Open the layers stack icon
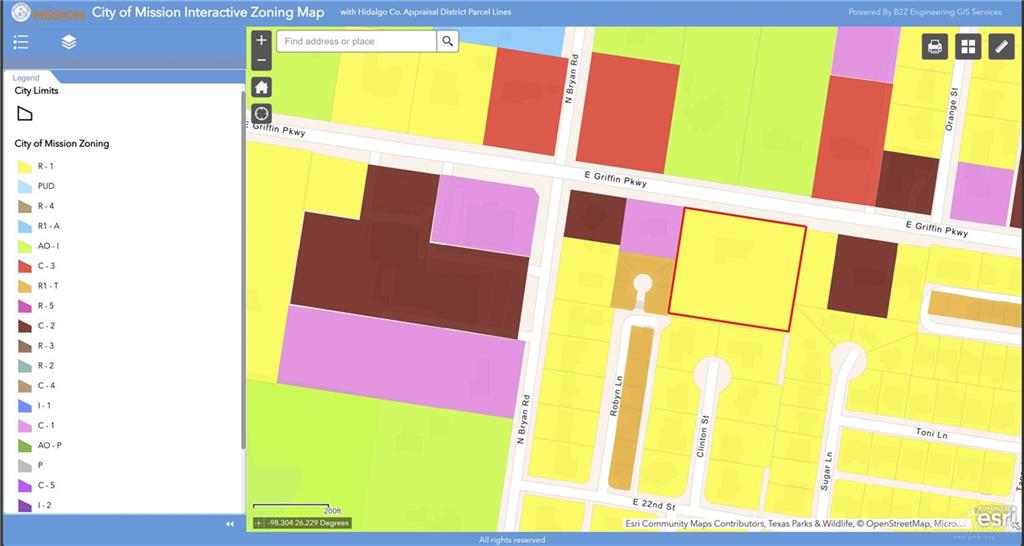The width and height of the screenshot is (1024, 546). click(69, 42)
